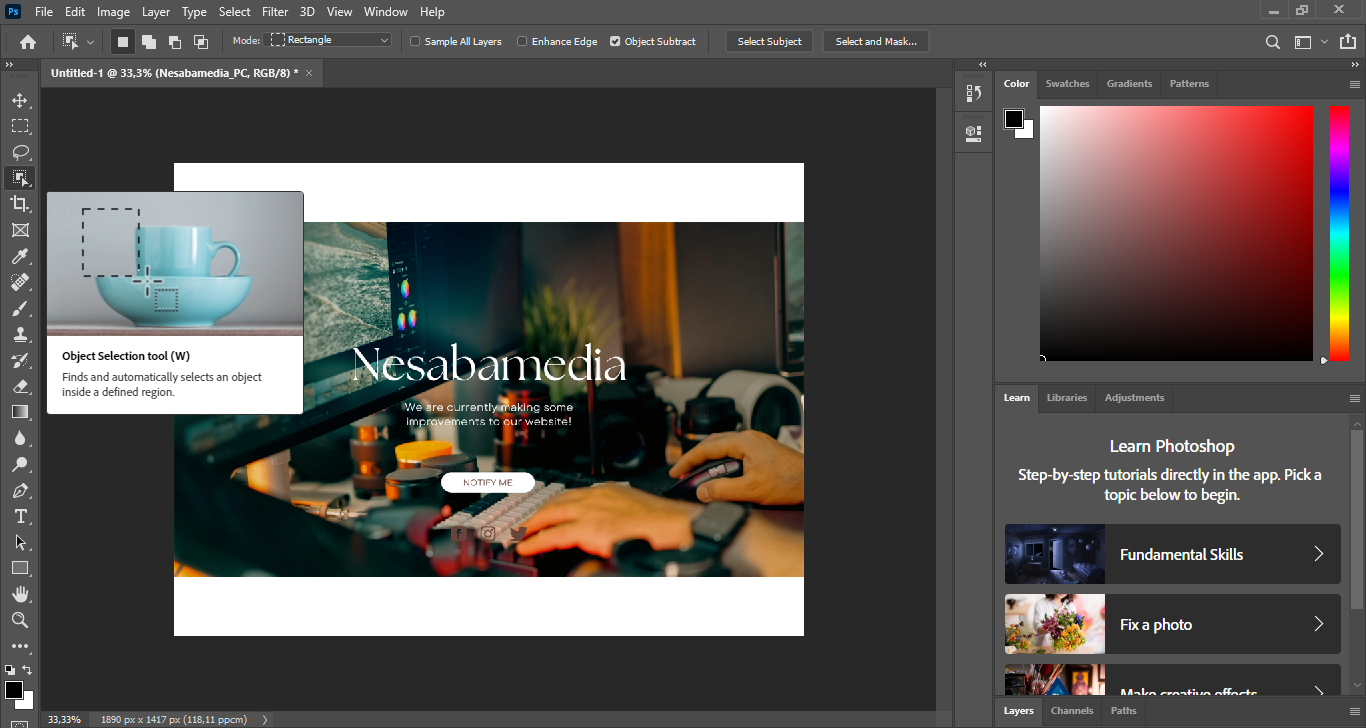Screen dimensions: 1366x728
Task: Click the rainbow hue slider strip
Action: tap(1339, 232)
